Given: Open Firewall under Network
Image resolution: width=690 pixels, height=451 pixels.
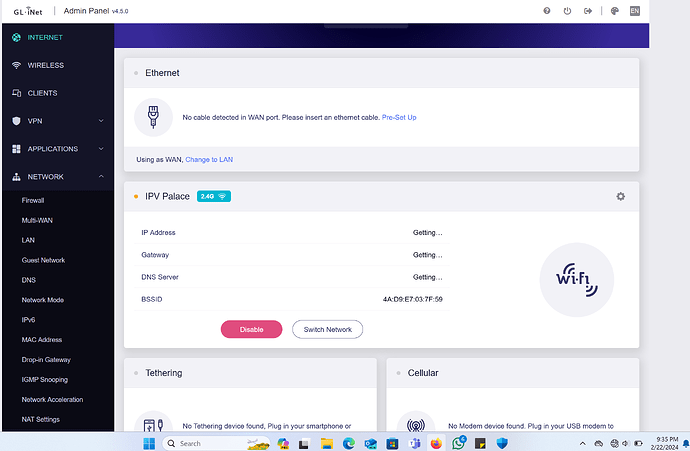Looking at the screenshot, I should 33,200.
